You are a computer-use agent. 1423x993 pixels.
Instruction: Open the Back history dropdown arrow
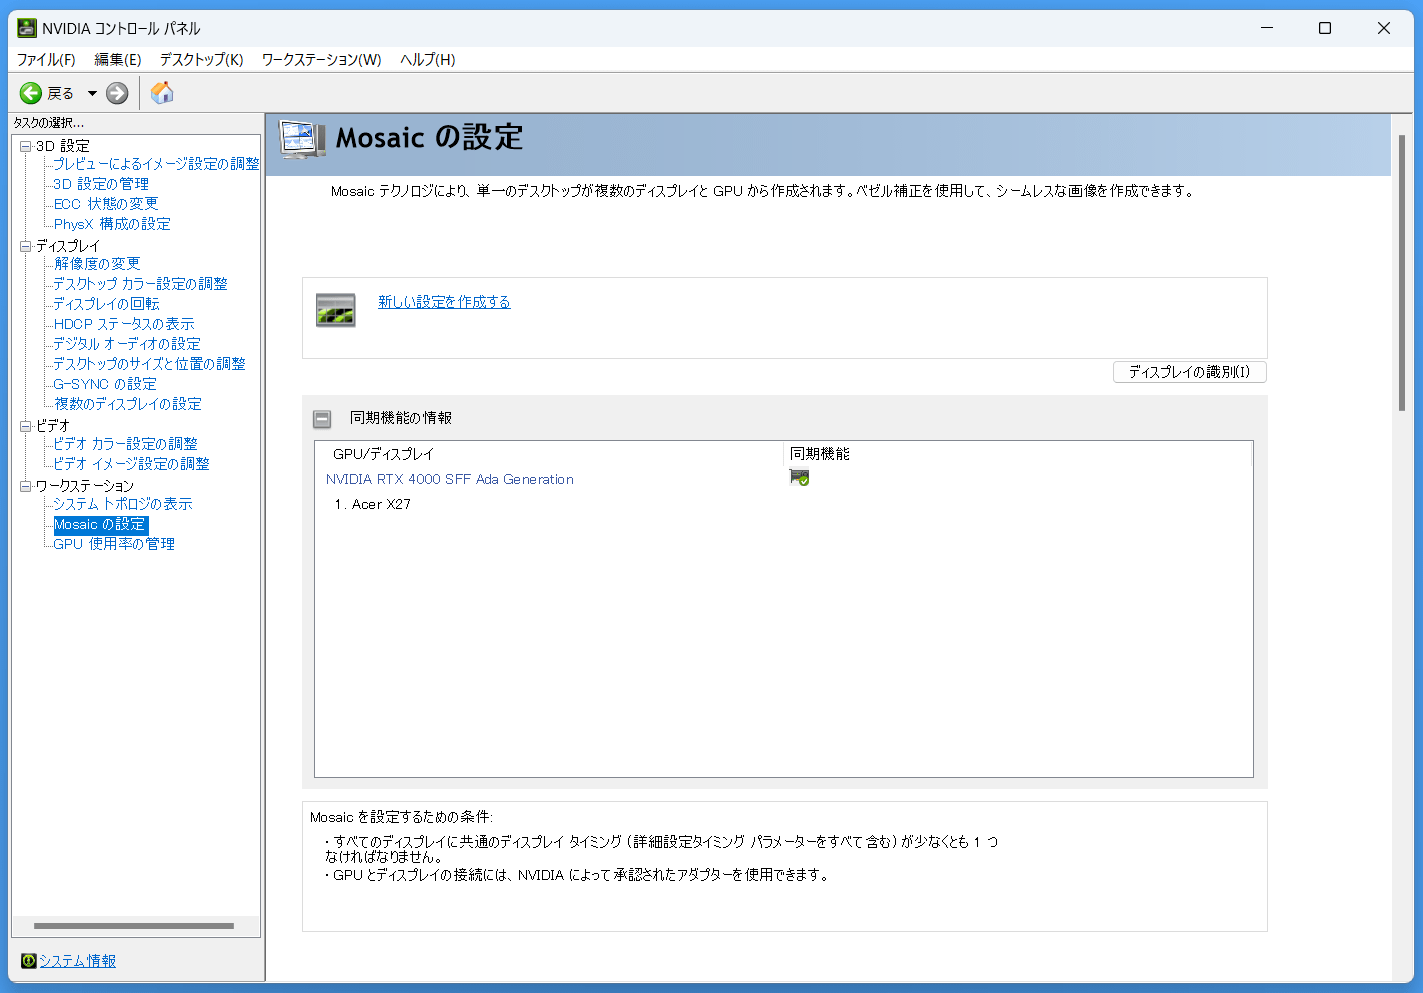point(92,93)
